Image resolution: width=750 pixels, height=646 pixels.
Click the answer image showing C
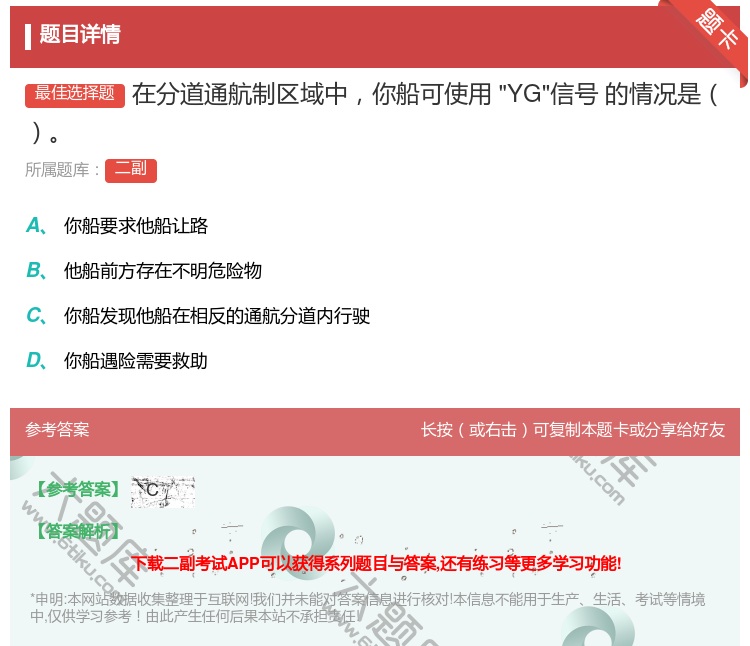click(x=163, y=492)
